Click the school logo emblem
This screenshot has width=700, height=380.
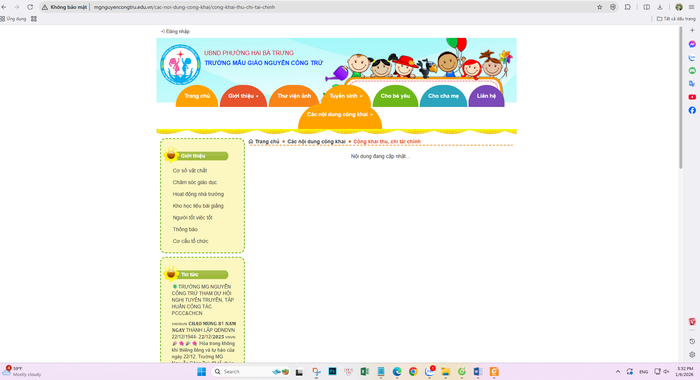pos(180,65)
